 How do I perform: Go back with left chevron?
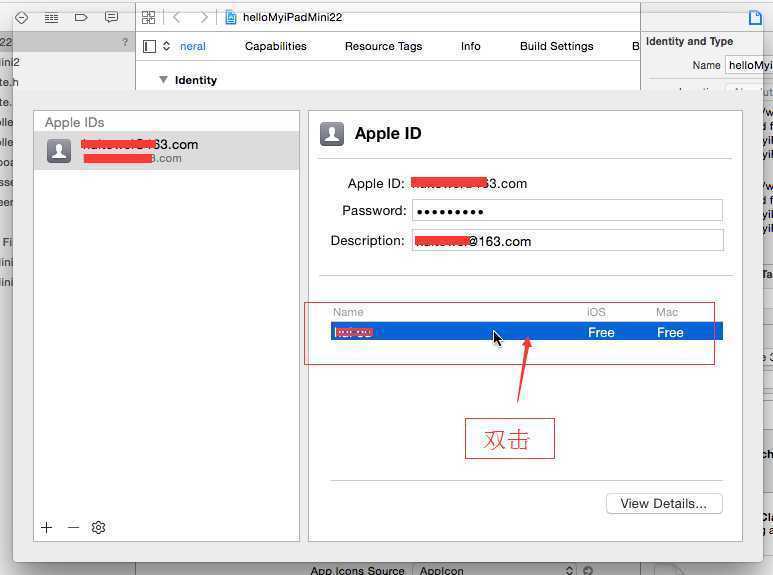coord(176,18)
